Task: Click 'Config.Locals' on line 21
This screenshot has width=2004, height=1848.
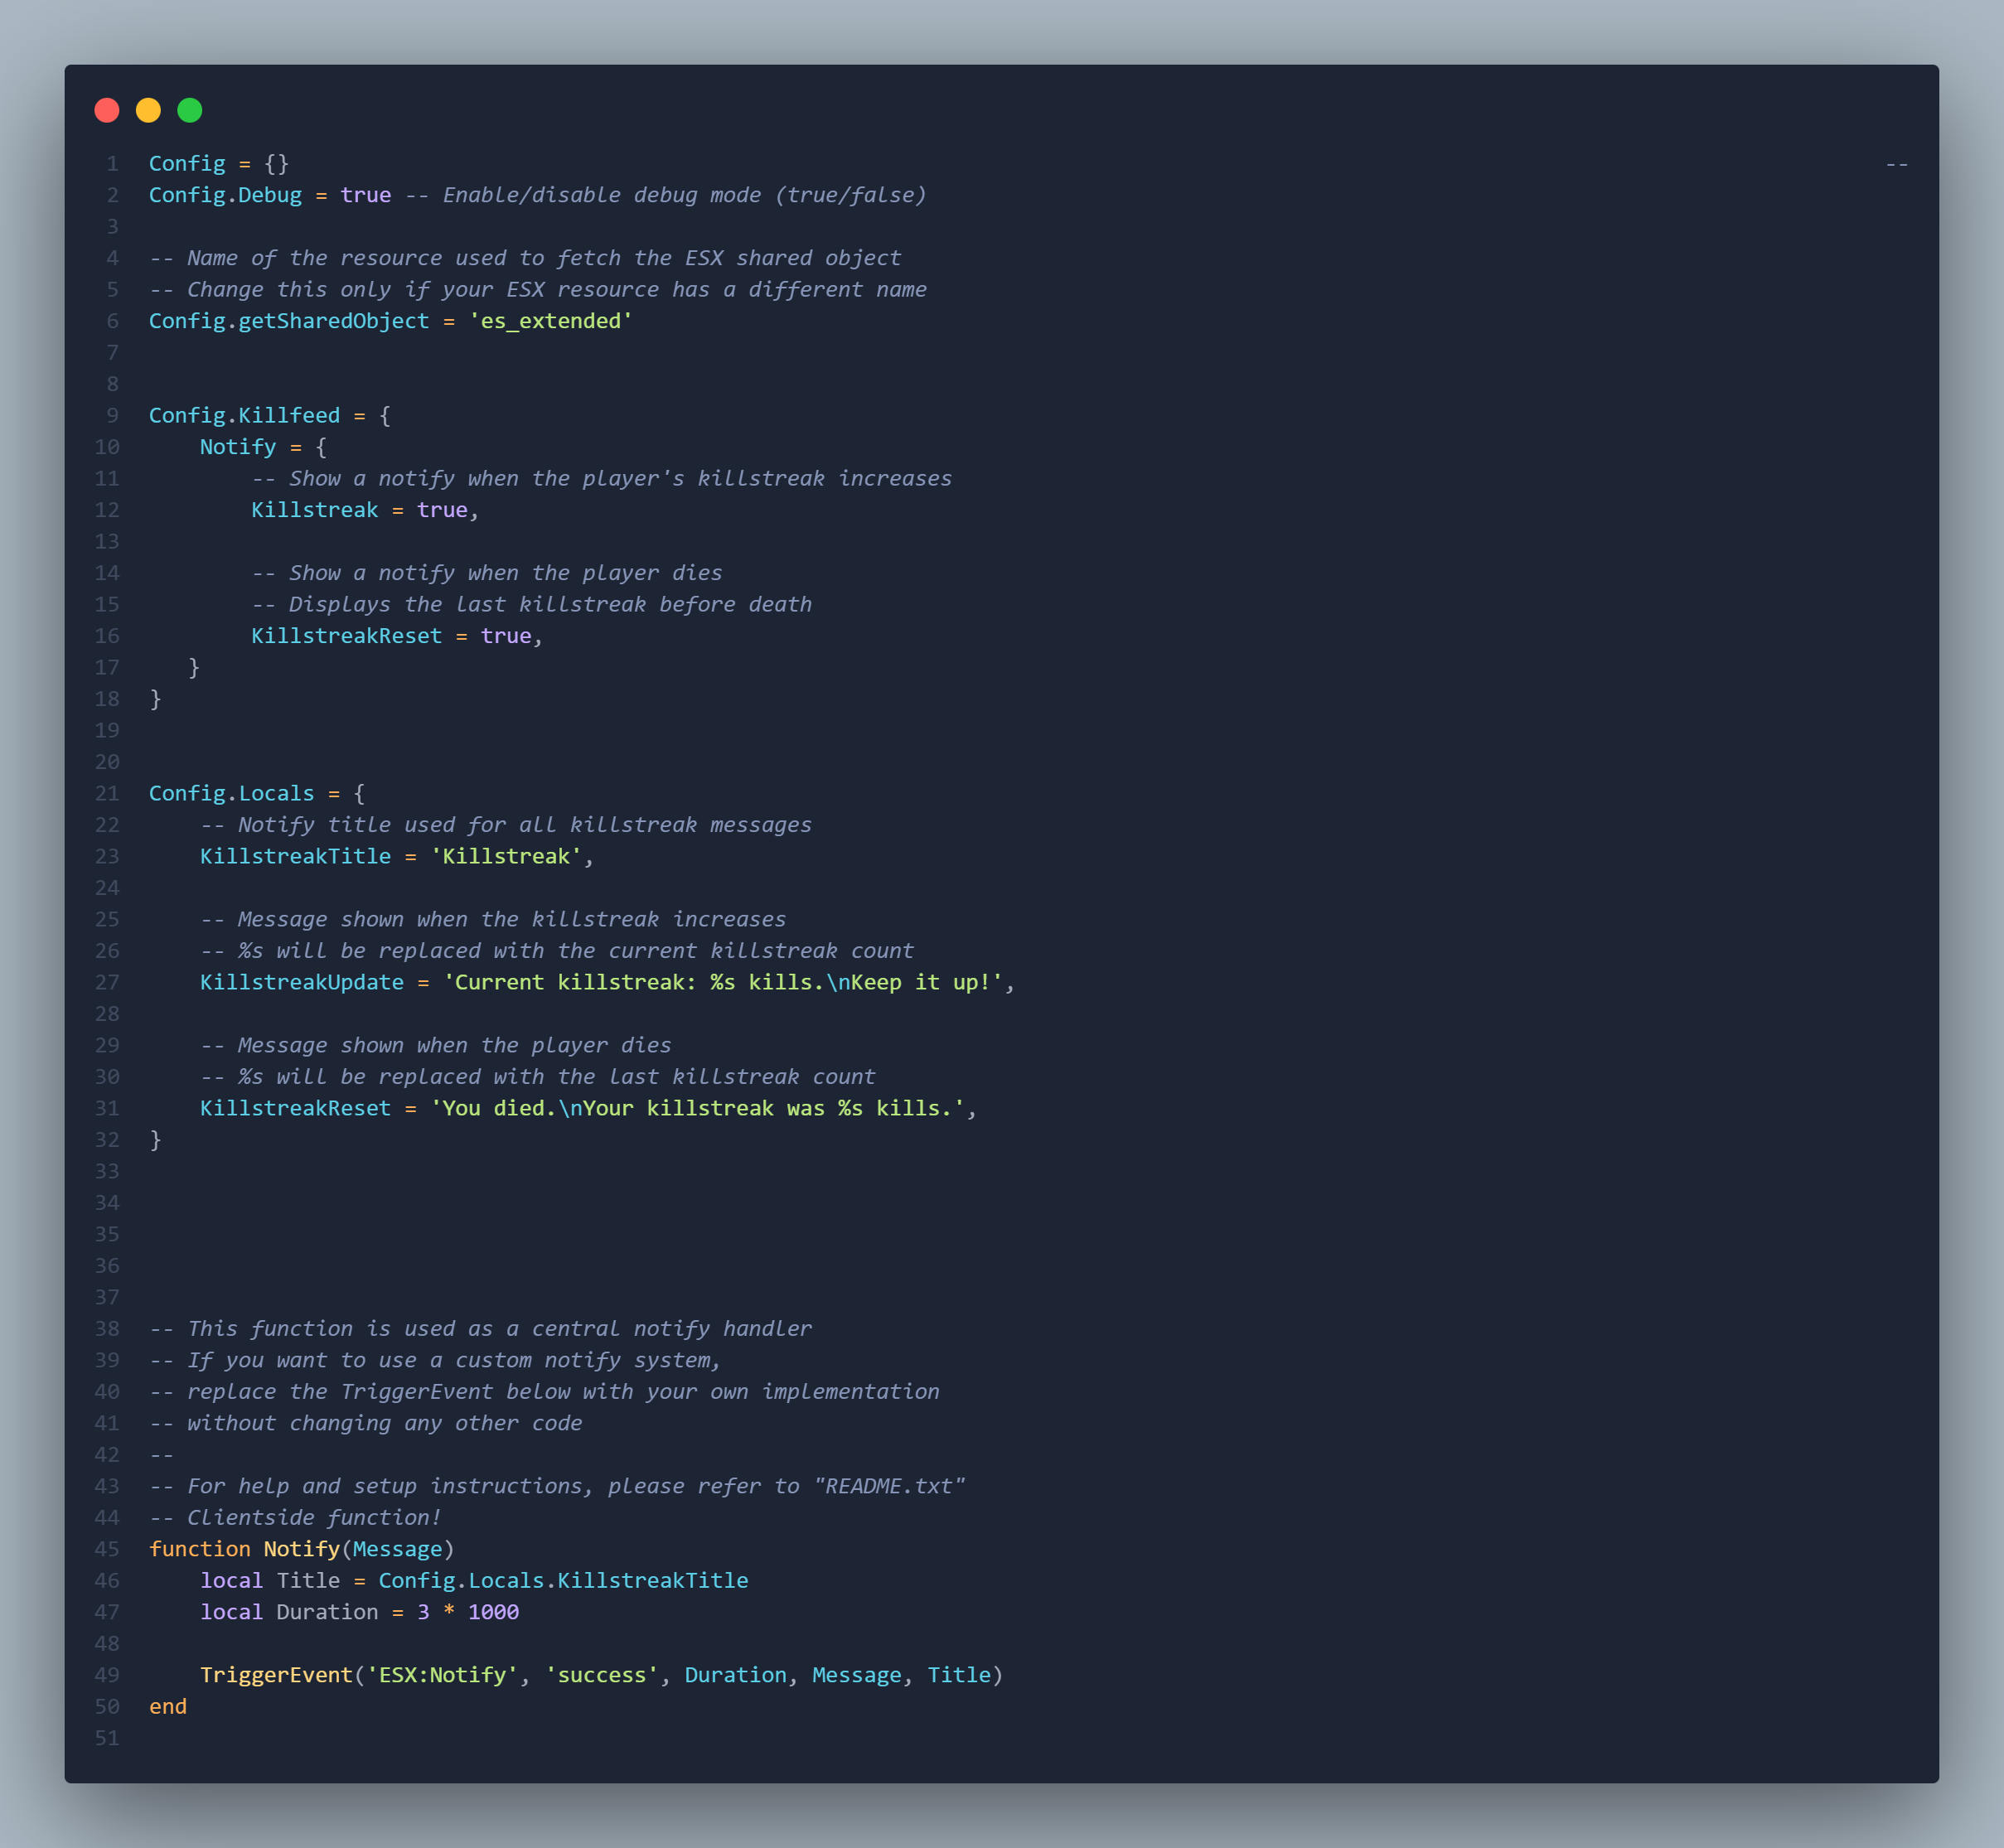Action: point(231,793)
